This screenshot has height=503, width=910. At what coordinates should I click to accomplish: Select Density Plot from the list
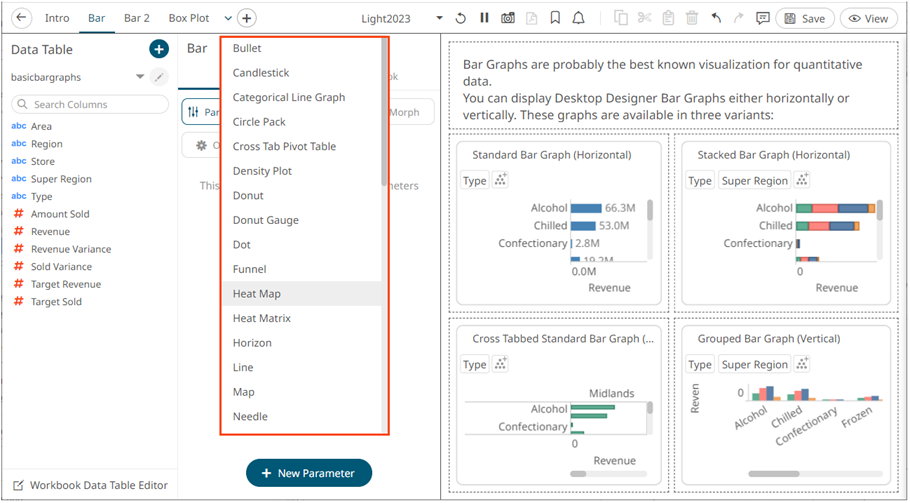[302, 171]
